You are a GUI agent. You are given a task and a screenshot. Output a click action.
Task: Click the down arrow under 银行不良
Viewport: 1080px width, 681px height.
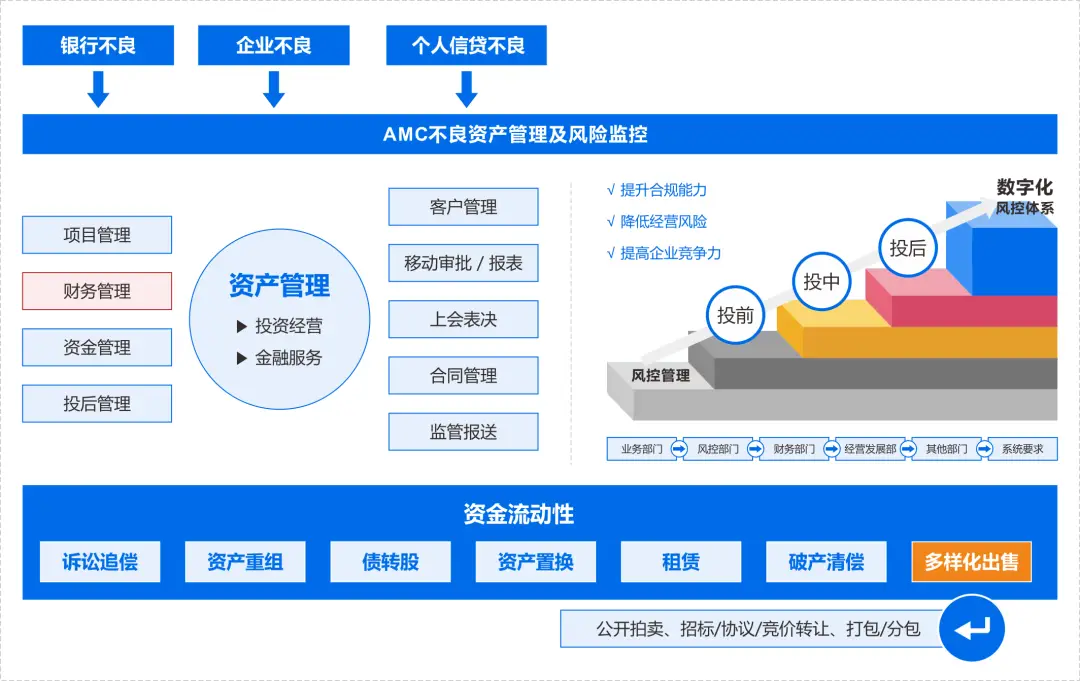[98, 90]
